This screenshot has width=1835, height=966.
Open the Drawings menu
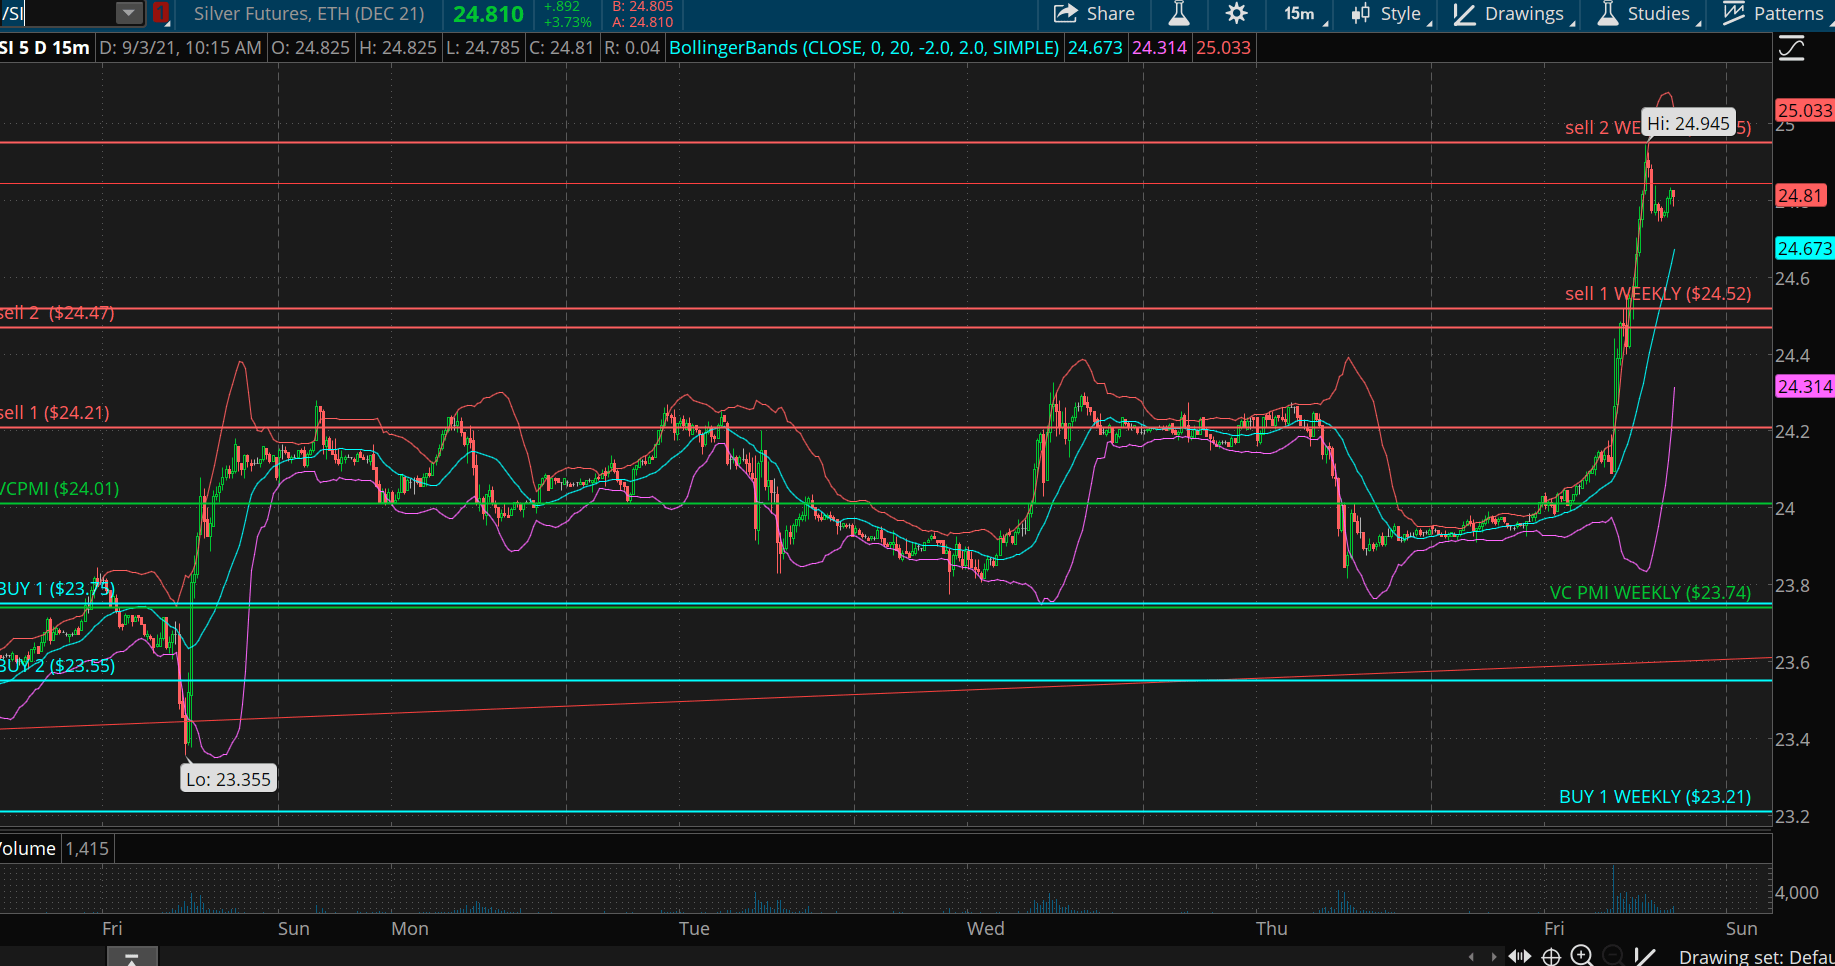(1513, 14)
